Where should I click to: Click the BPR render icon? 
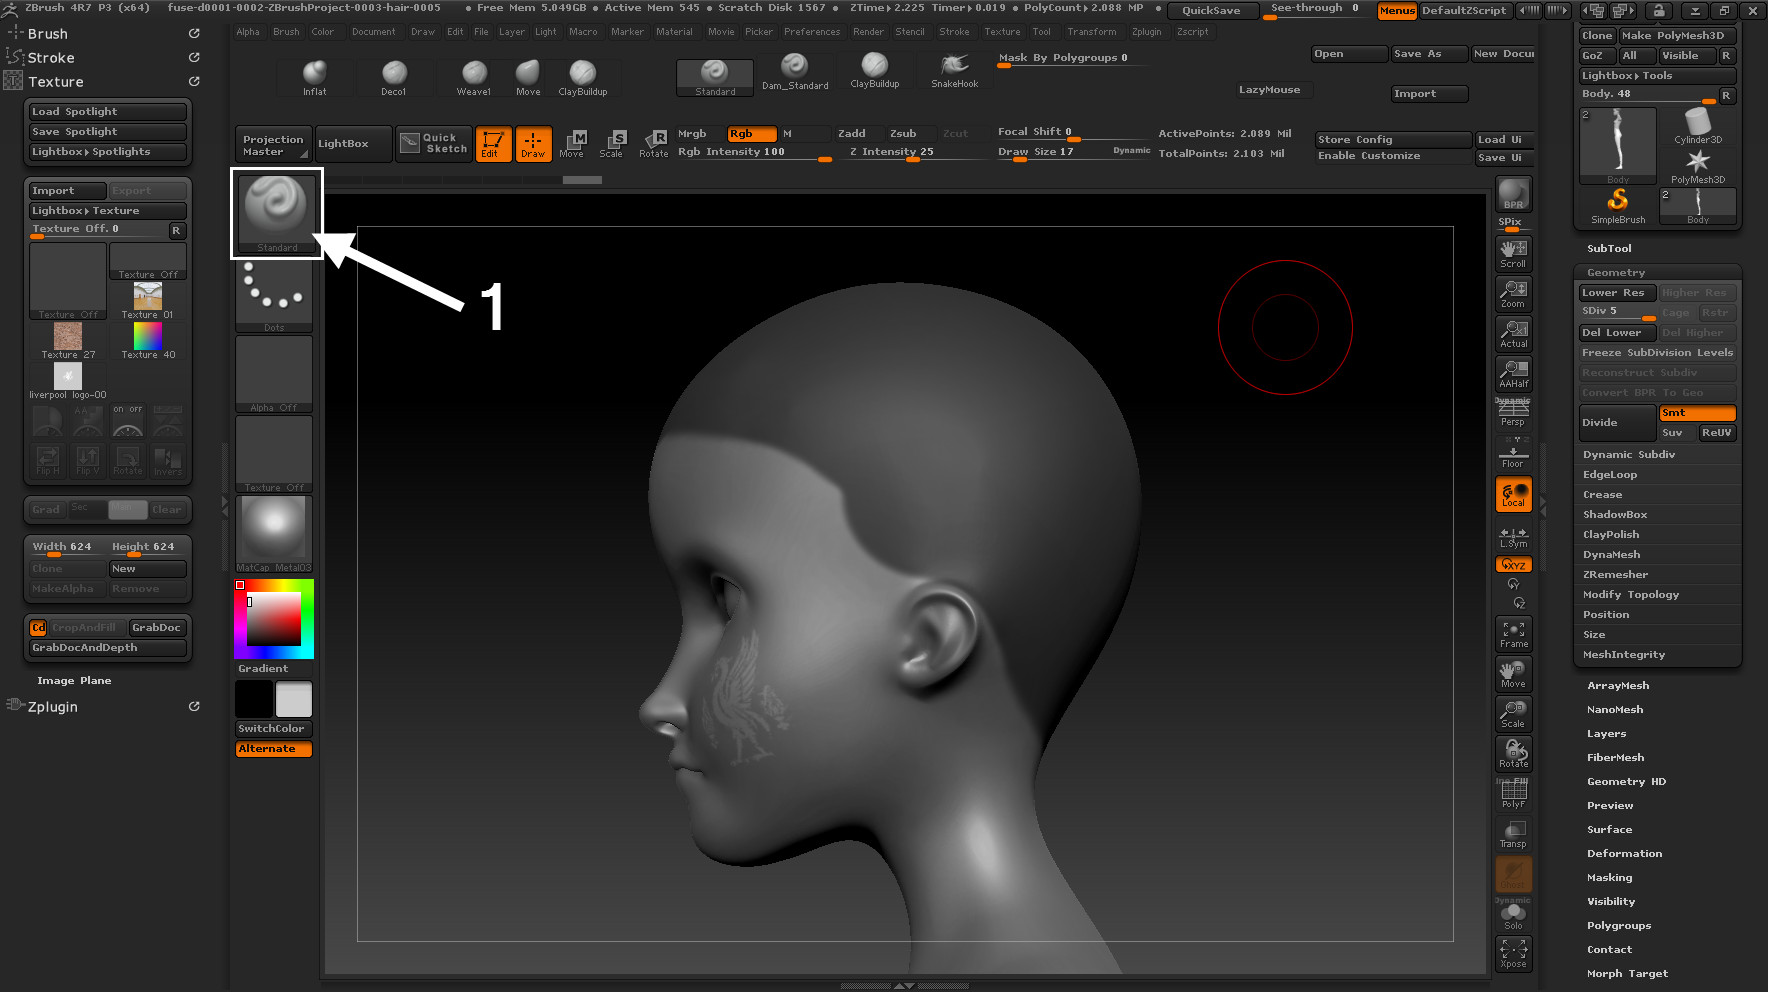(x=1513, y=194)
